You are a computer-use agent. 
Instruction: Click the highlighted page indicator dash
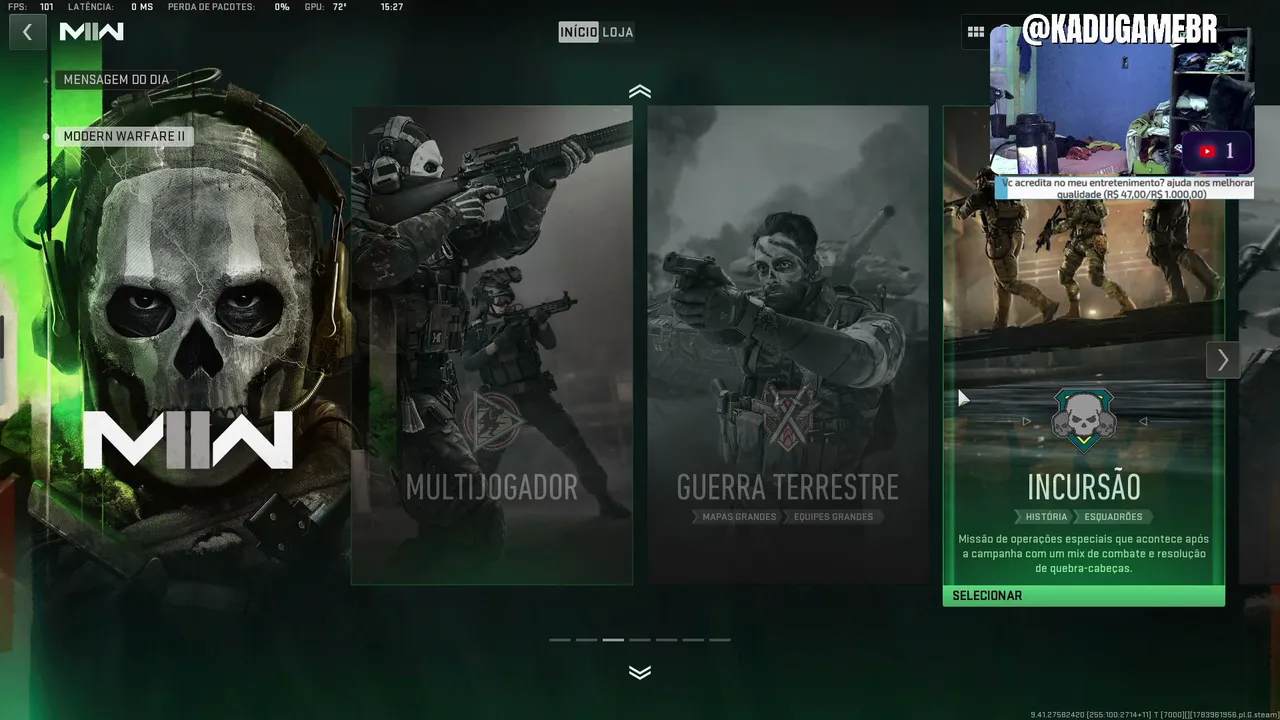[x=613, y=640]
